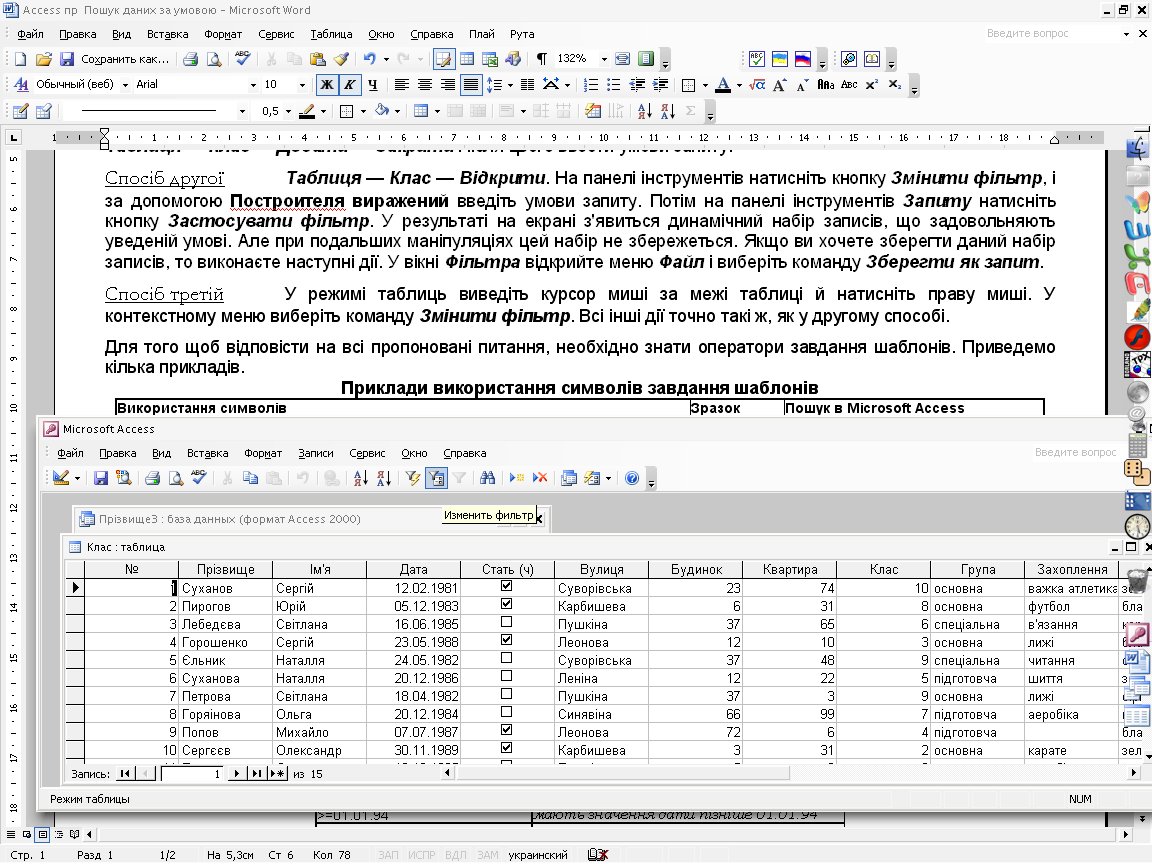Toggle Стать checkbox for Попов row

(x=506, y=730)
